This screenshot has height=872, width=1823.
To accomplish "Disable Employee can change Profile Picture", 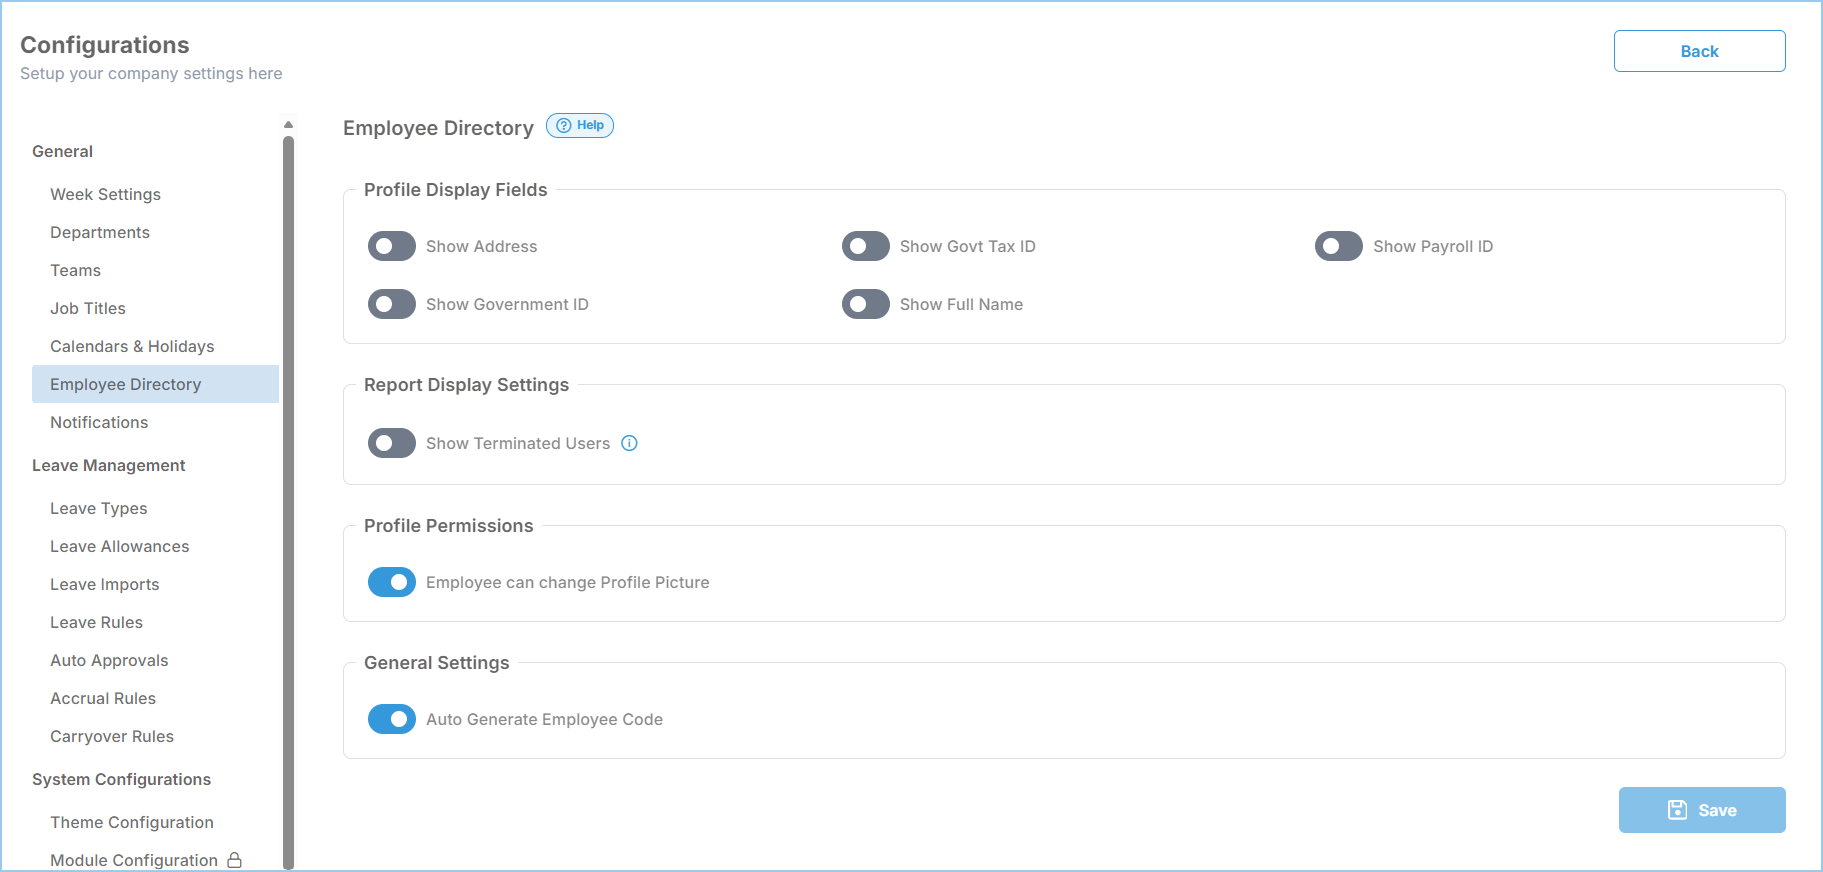I will click(392, 582).
